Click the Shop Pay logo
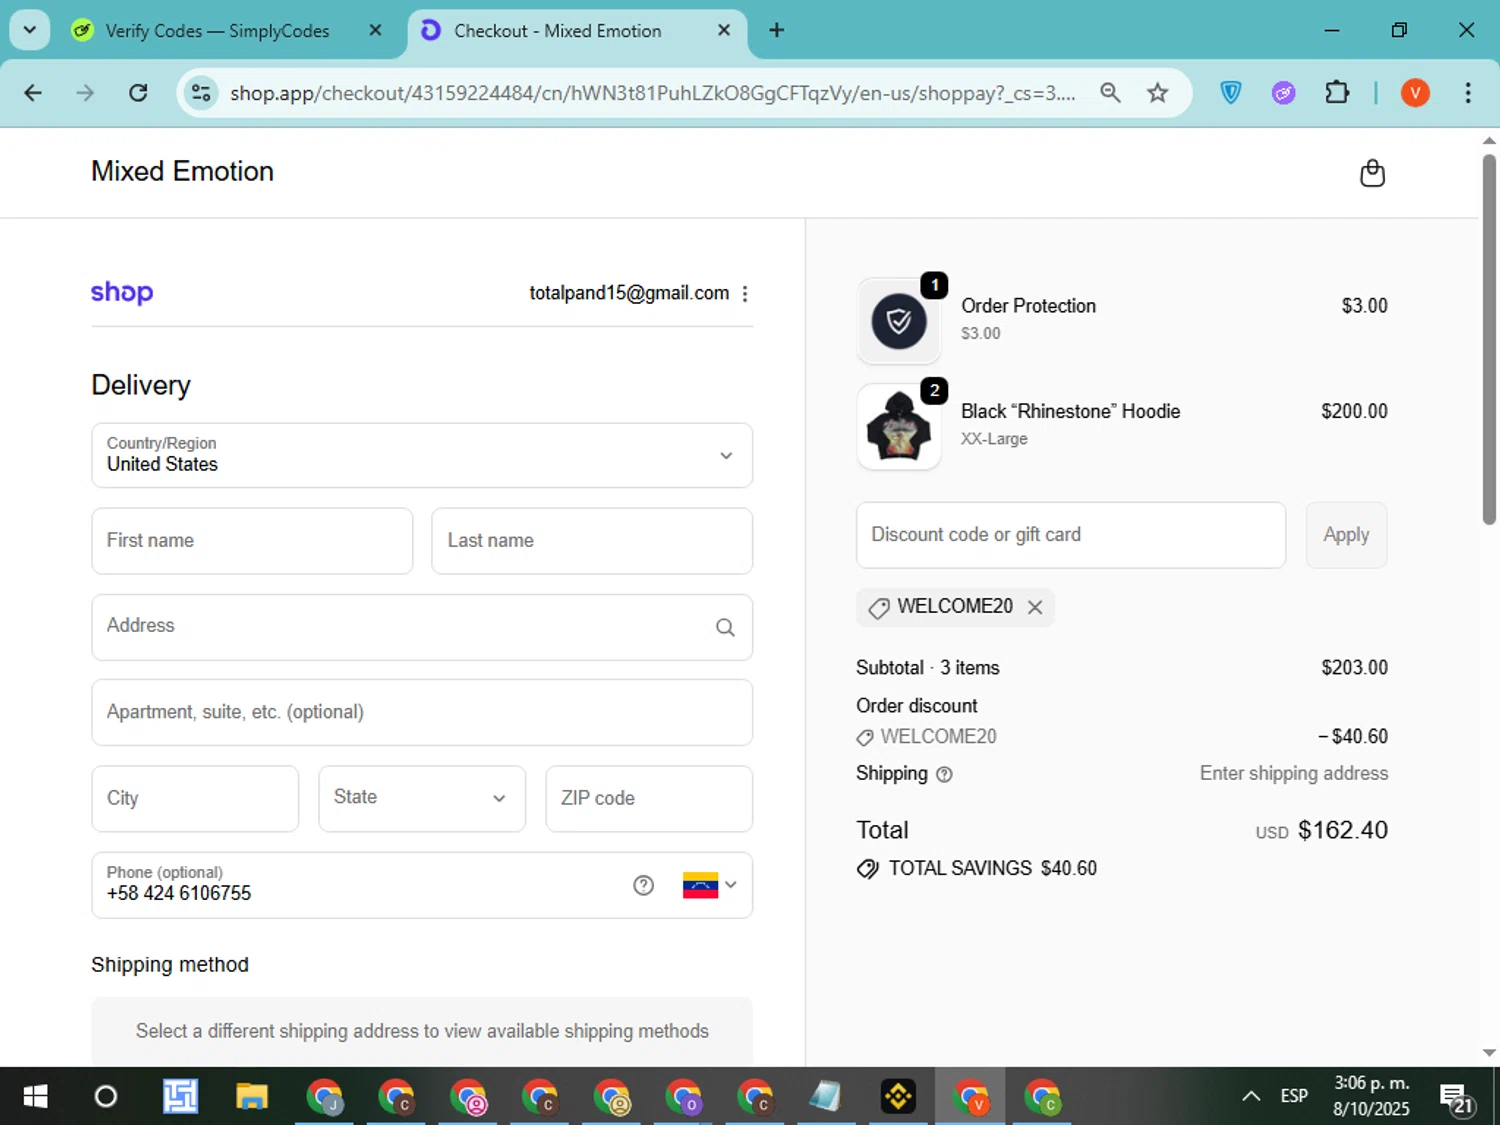Viewport: 1500px width, 1125px height. click(122, 292)
